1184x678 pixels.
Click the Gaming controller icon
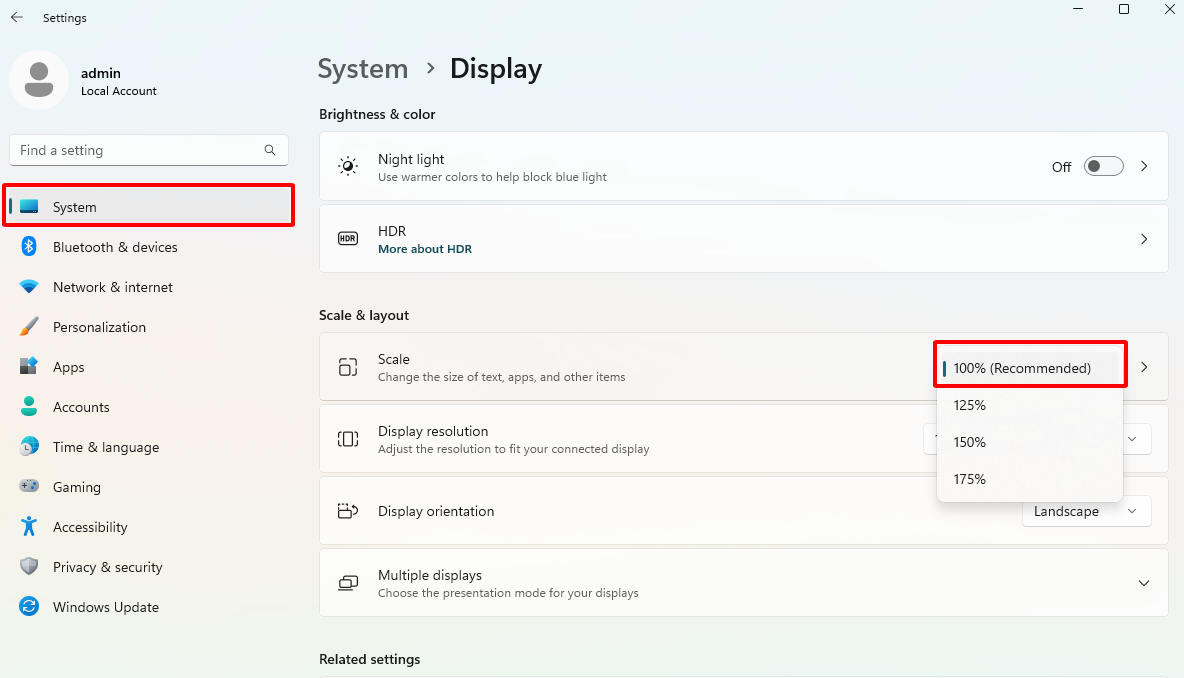tap(29, 486)
